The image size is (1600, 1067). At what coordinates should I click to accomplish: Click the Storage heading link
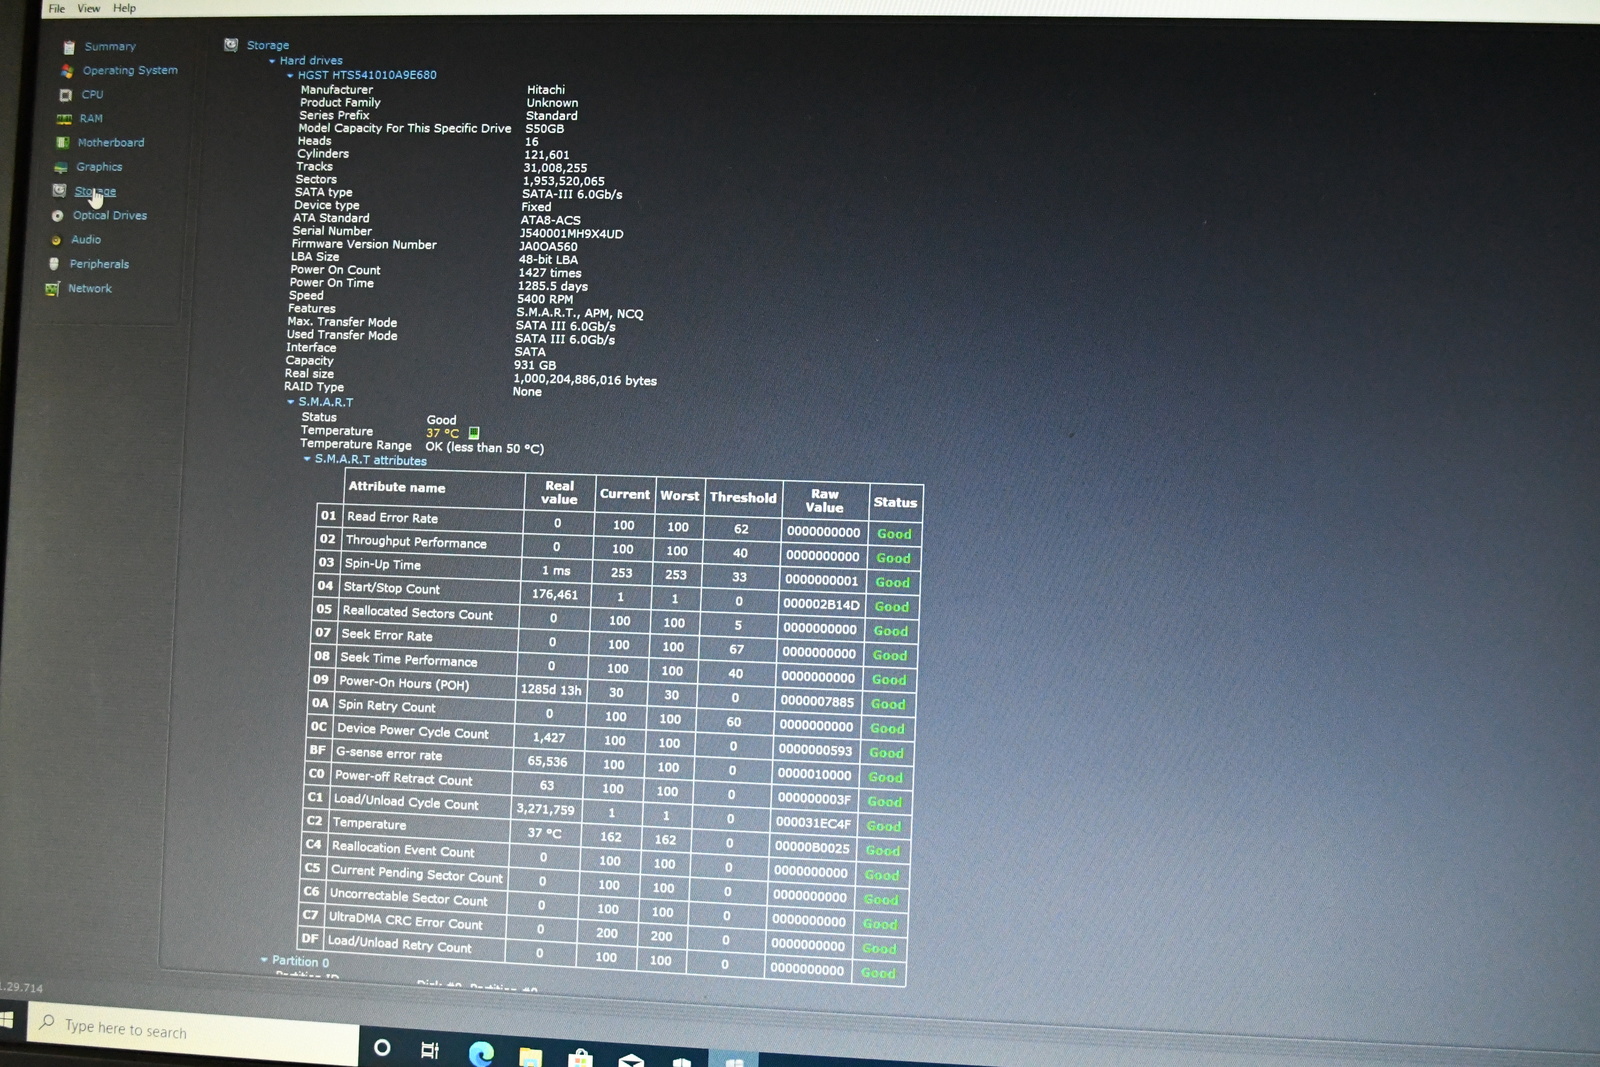[x=268, y=45]
